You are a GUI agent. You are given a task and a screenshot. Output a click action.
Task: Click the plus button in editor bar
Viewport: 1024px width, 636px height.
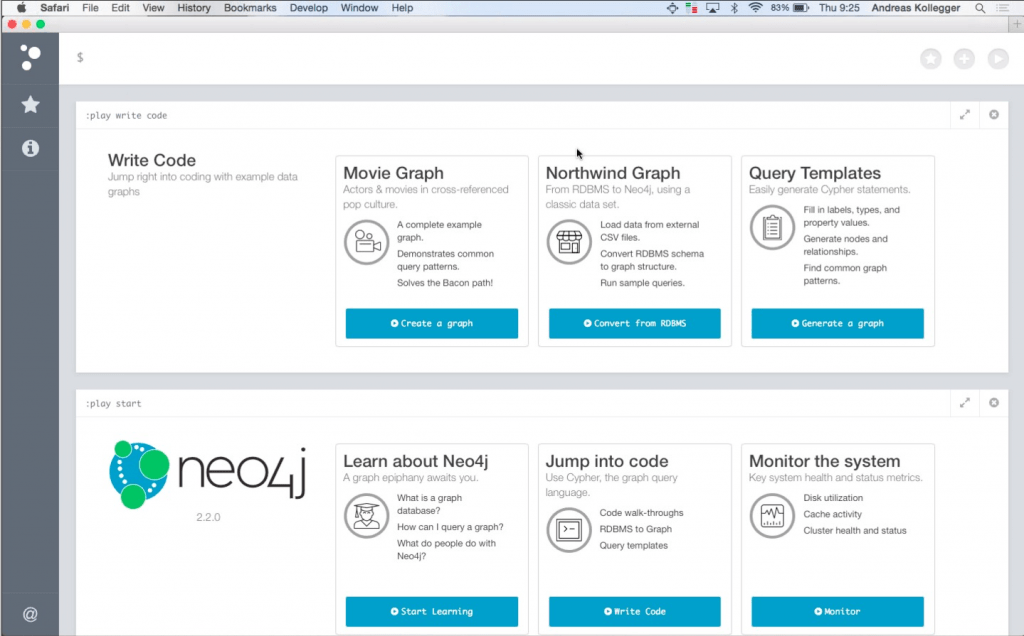pos(964,59)
